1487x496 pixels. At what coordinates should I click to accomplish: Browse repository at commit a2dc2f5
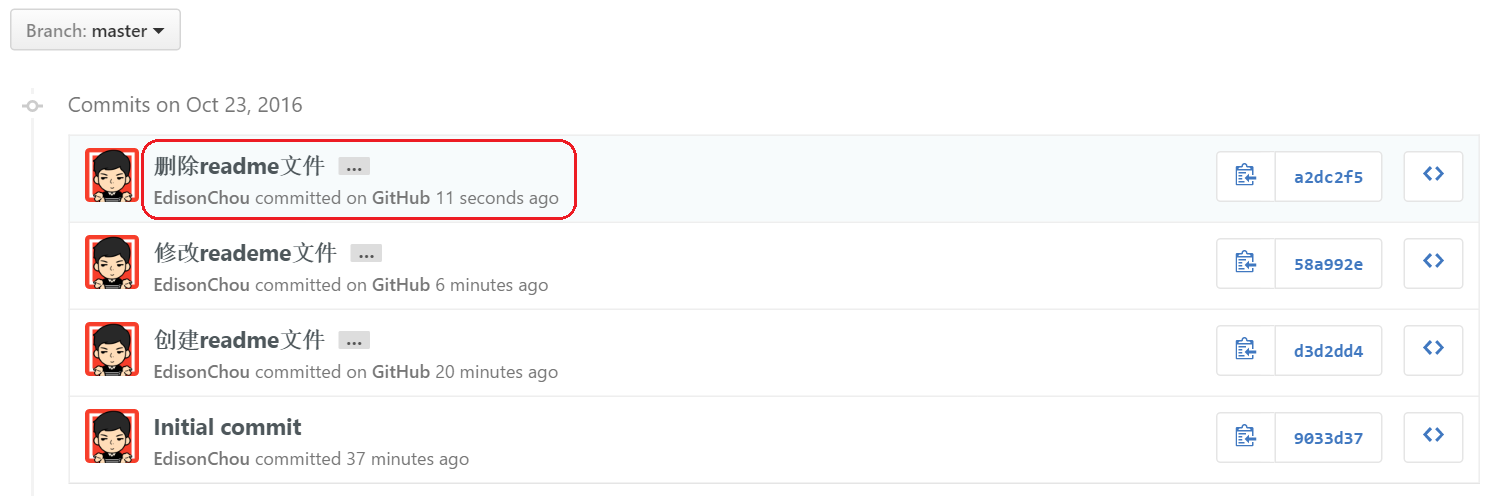coord(1433,176)
